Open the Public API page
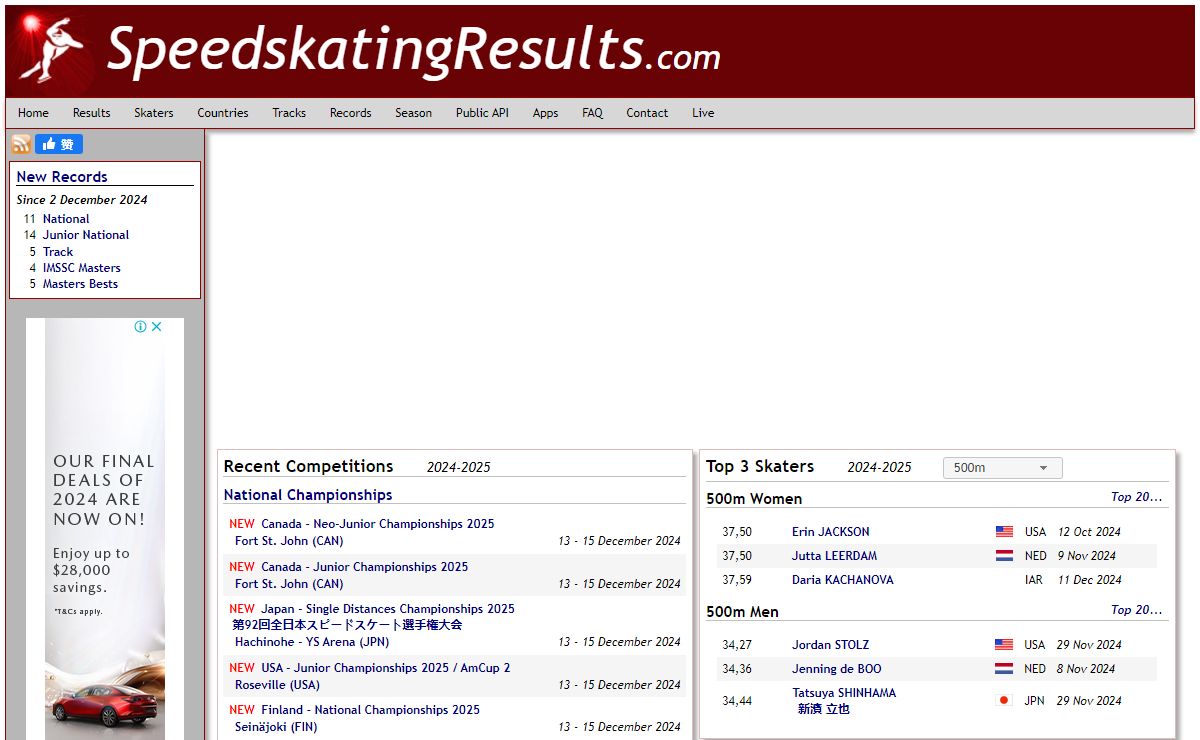 [x=482, y=113]
